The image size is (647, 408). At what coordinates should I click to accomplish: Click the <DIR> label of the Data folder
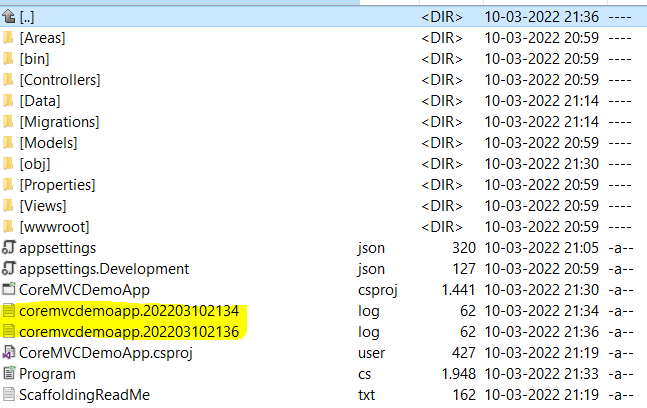tap(442, 101)
